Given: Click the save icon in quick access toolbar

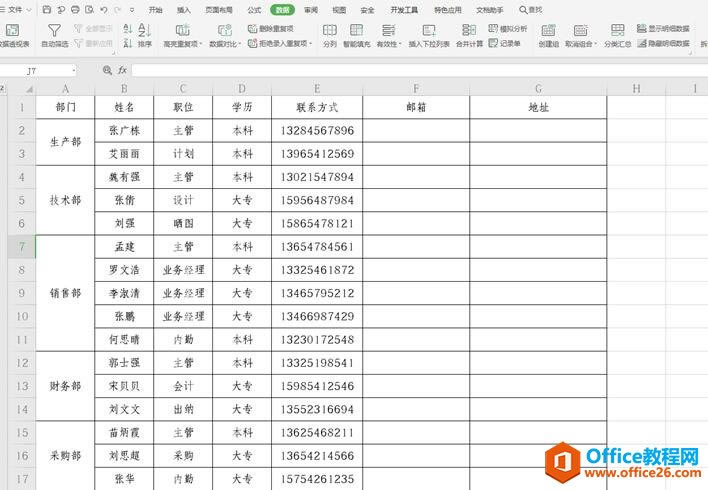Looking at the screenshot, I should (47, 9).
